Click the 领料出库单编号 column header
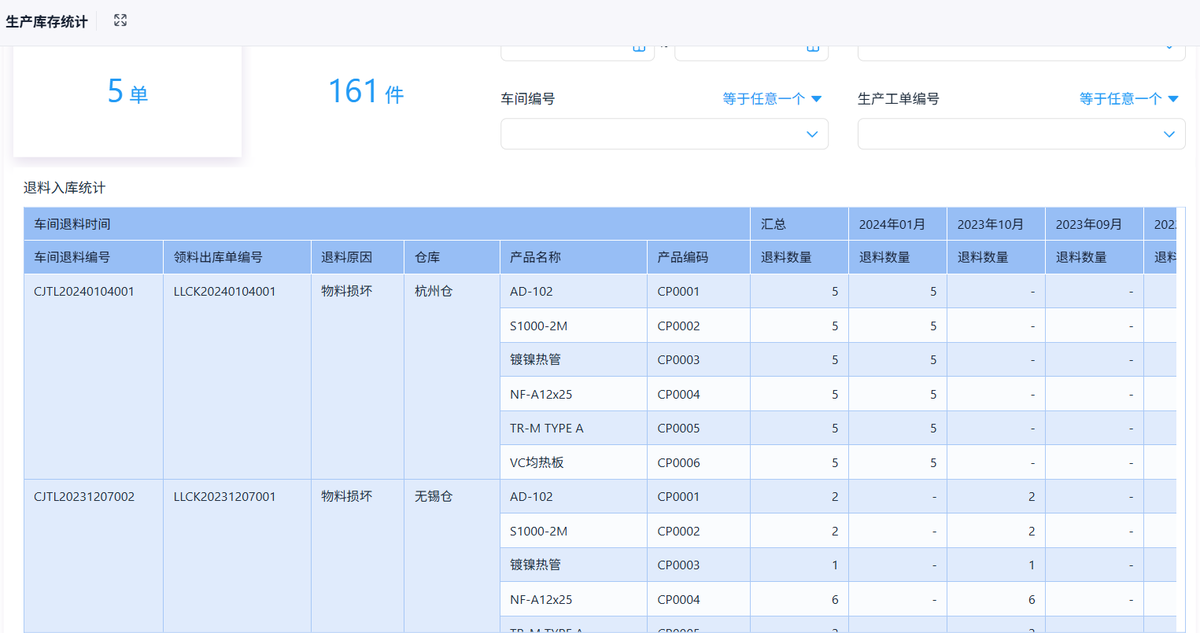1200x633 pixels. tap(218, 257)
